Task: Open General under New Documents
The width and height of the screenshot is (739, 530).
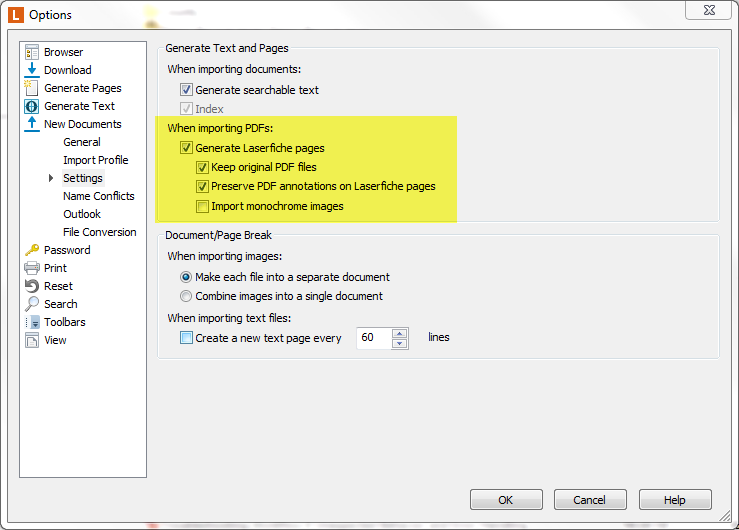Action: 82,142
